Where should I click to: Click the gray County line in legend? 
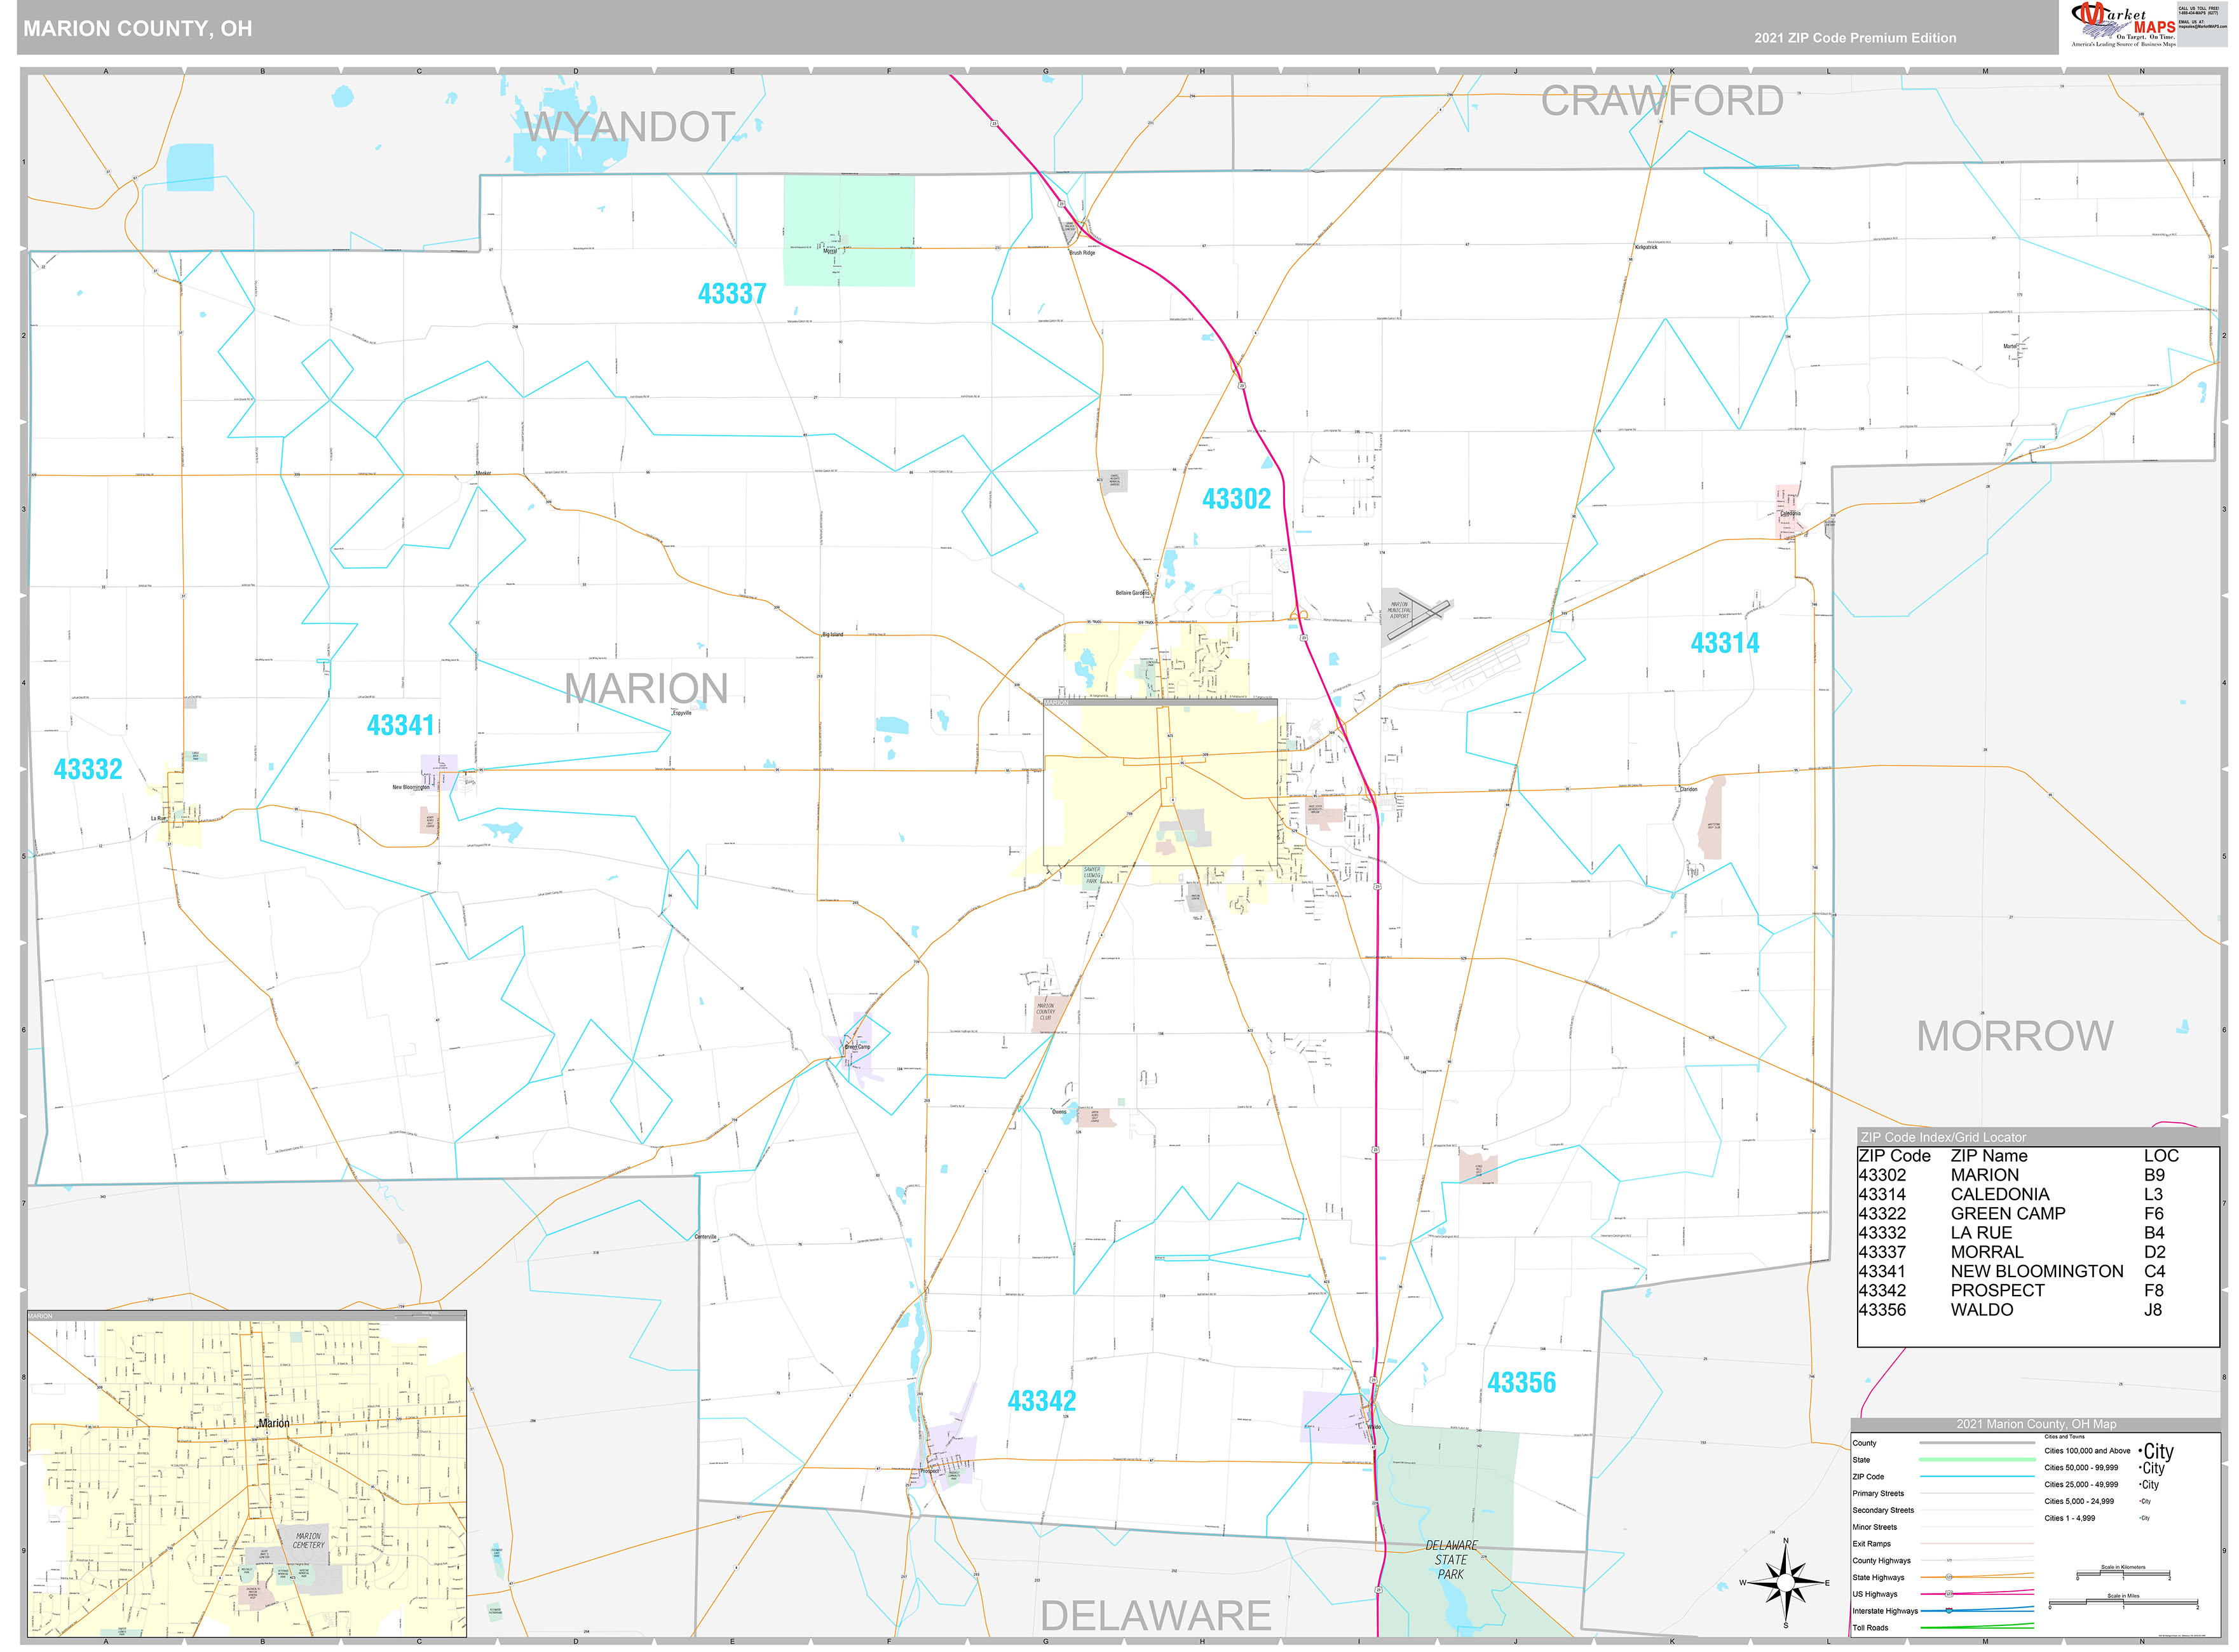1977,1443
